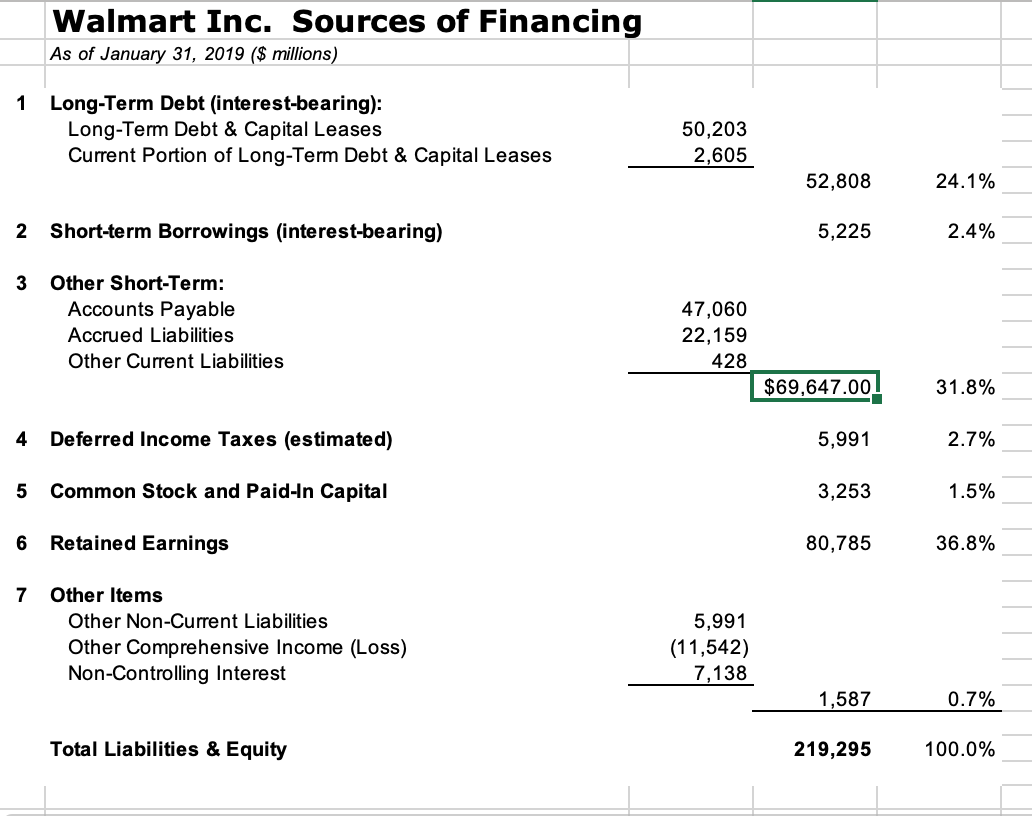Viewport: 1032px width, 816px height.
Task: Click 'Short-term Borrowings (interest-bearing)' label
Action: (246, 232)
